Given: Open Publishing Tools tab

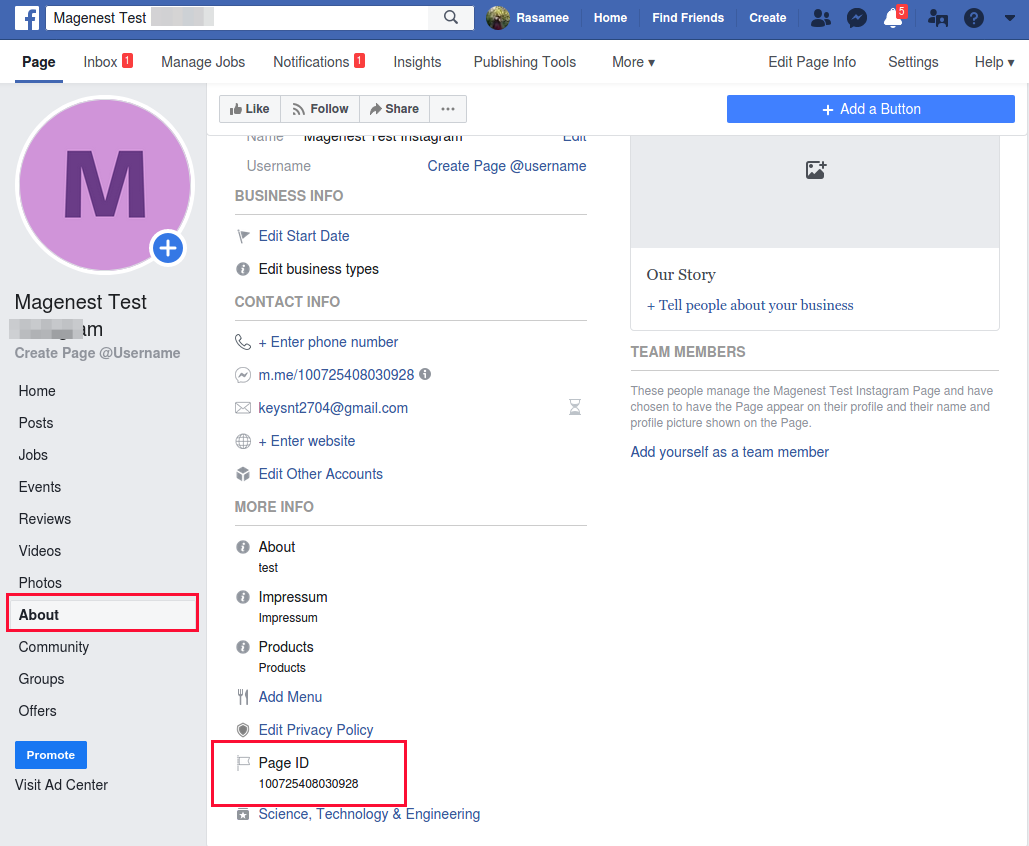Looking at the screenshot, I should (x=524, y=62).
